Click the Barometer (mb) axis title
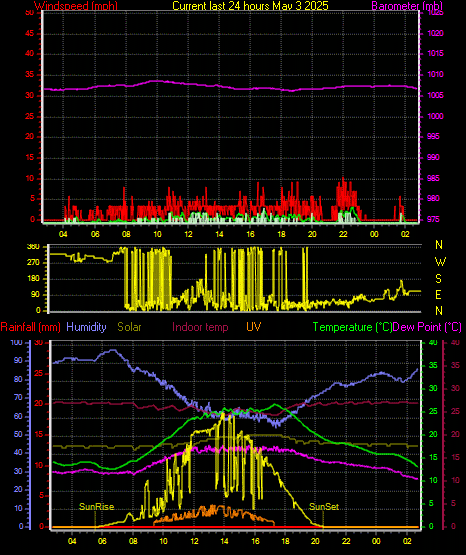Screen dimensions: 466x555 coord(407,6)
